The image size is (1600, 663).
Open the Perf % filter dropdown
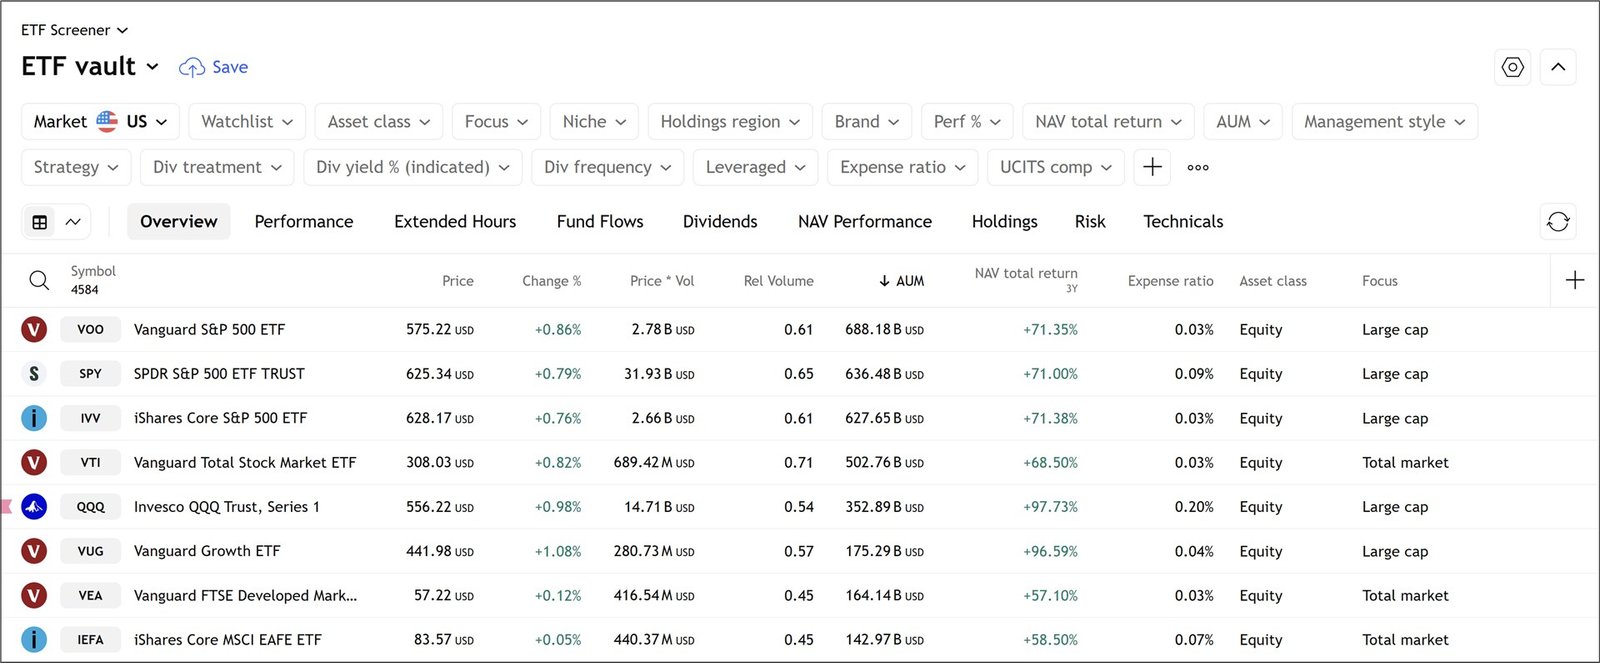(x=967, y=121)
